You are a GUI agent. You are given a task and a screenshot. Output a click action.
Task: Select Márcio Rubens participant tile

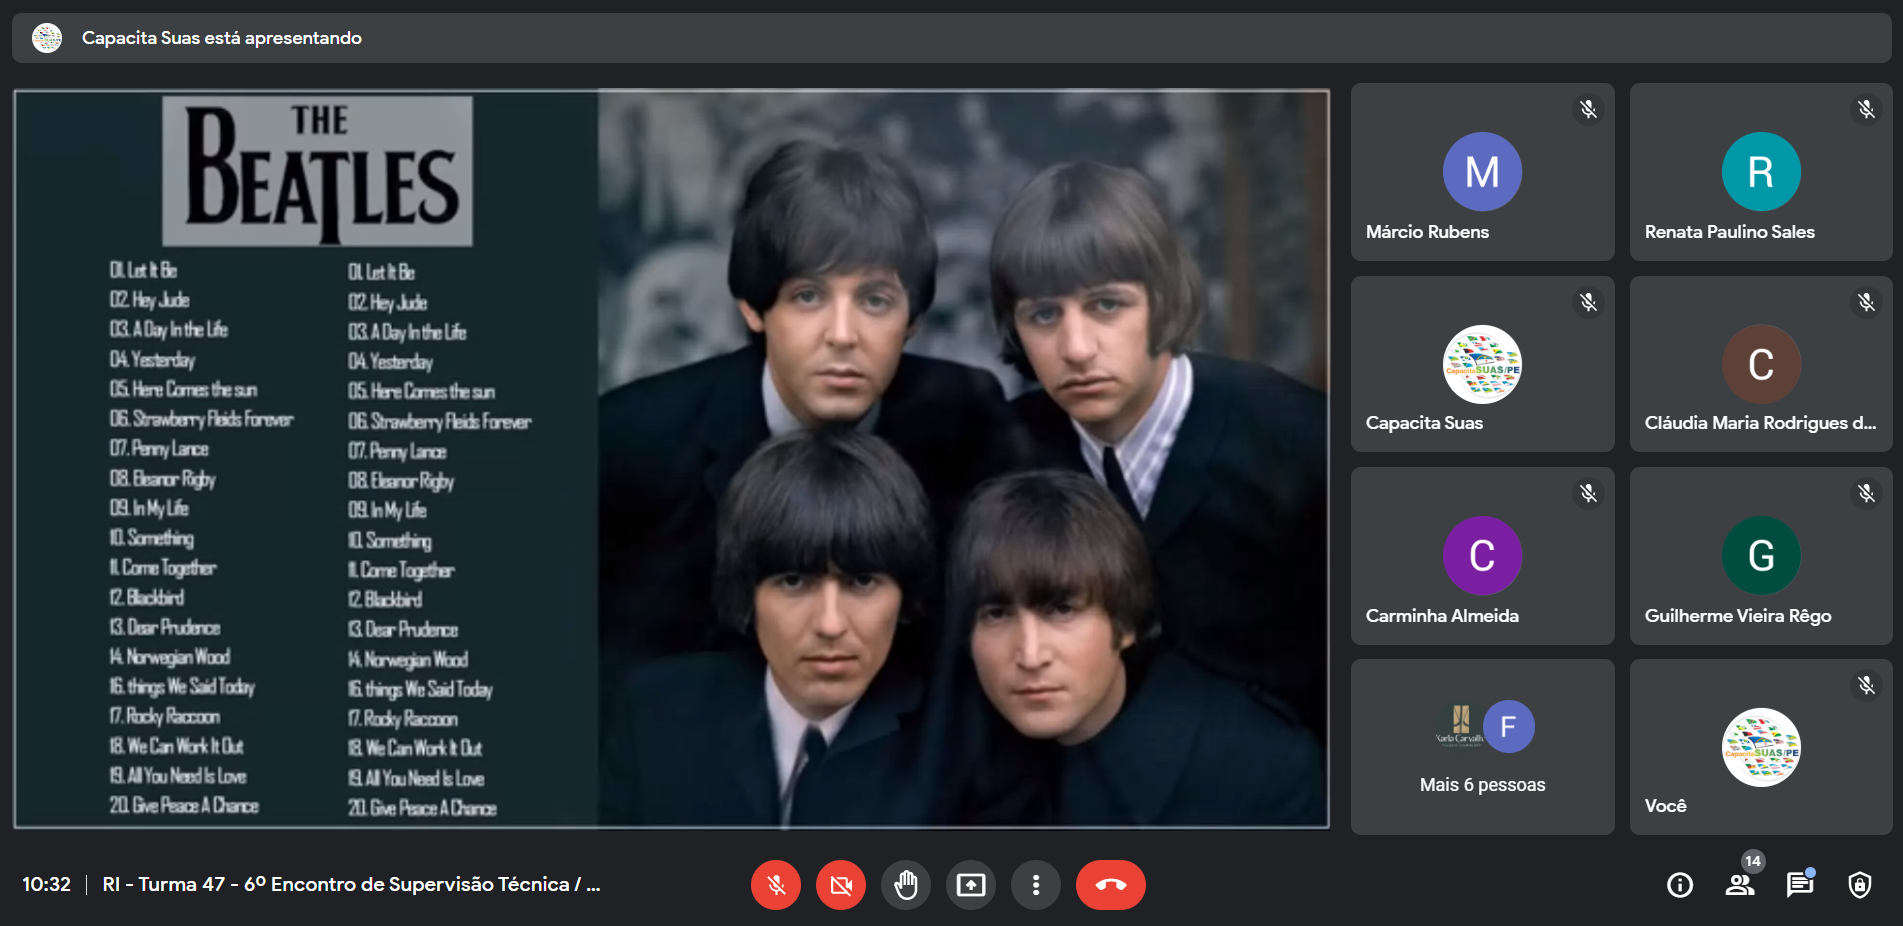pos(1482,172)
